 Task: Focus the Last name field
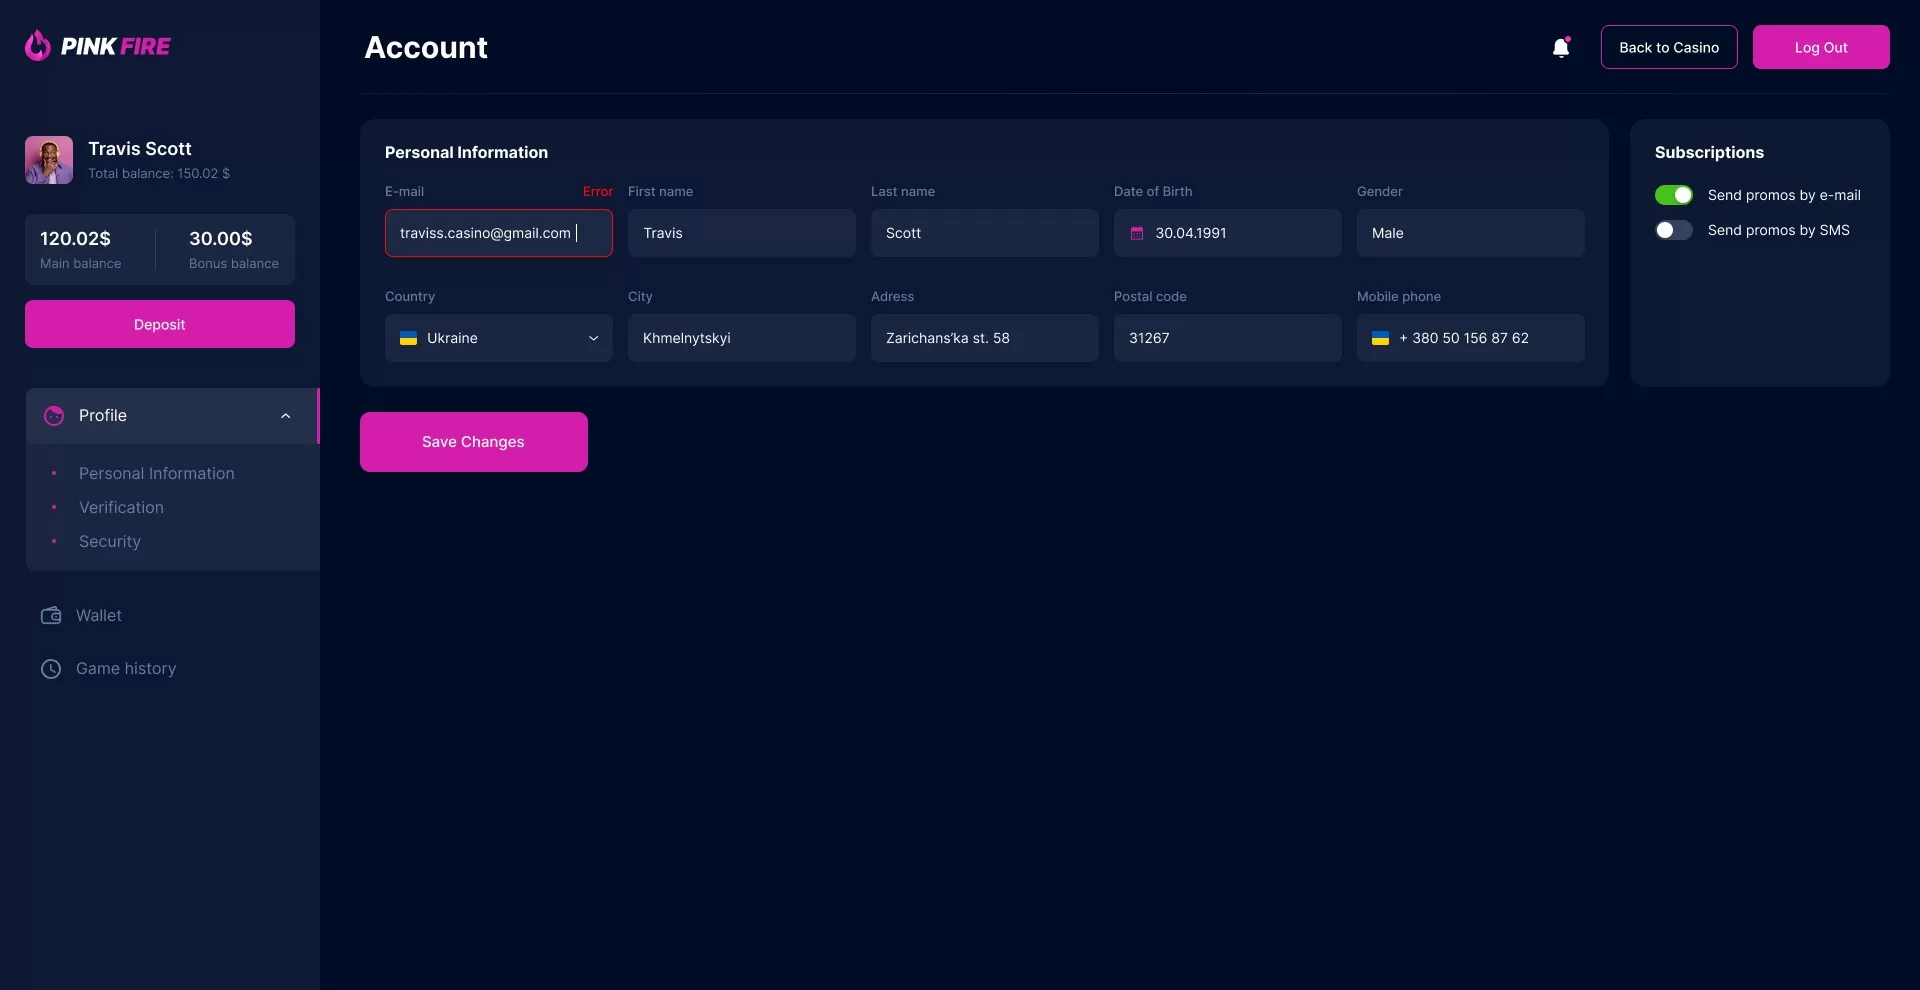click(x=985, y=233)
